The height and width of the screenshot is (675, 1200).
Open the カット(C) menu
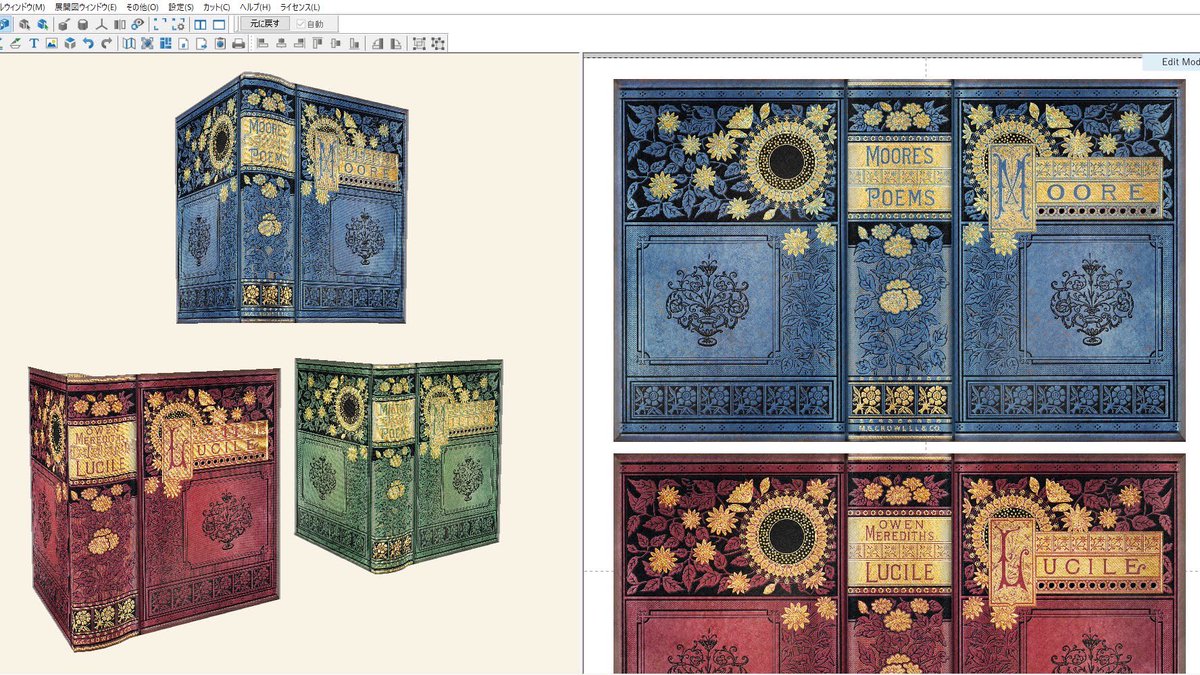tap(216, 7)
